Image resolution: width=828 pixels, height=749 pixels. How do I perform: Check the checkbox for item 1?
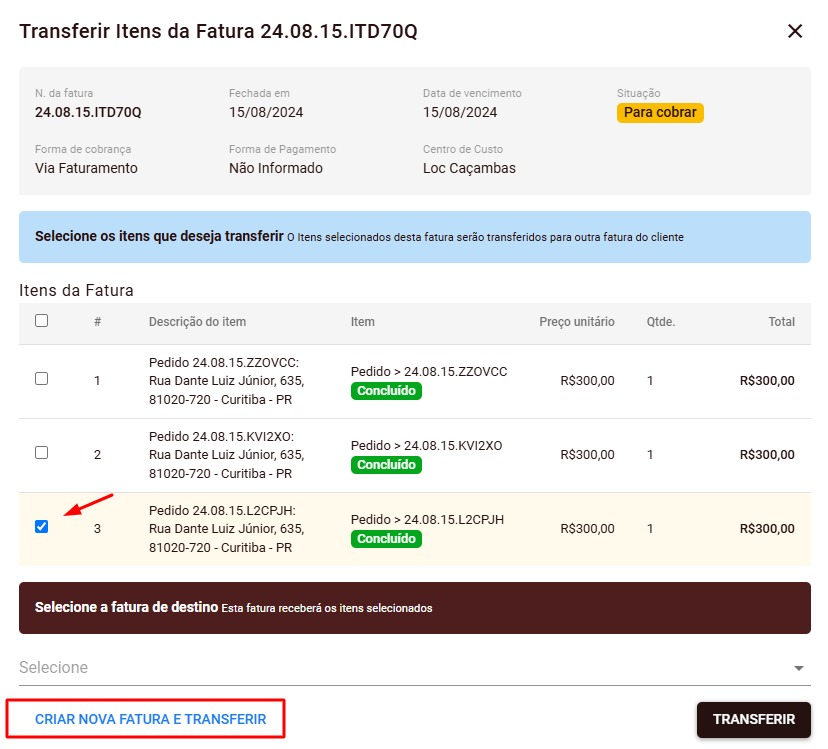(x=41, y=379)
